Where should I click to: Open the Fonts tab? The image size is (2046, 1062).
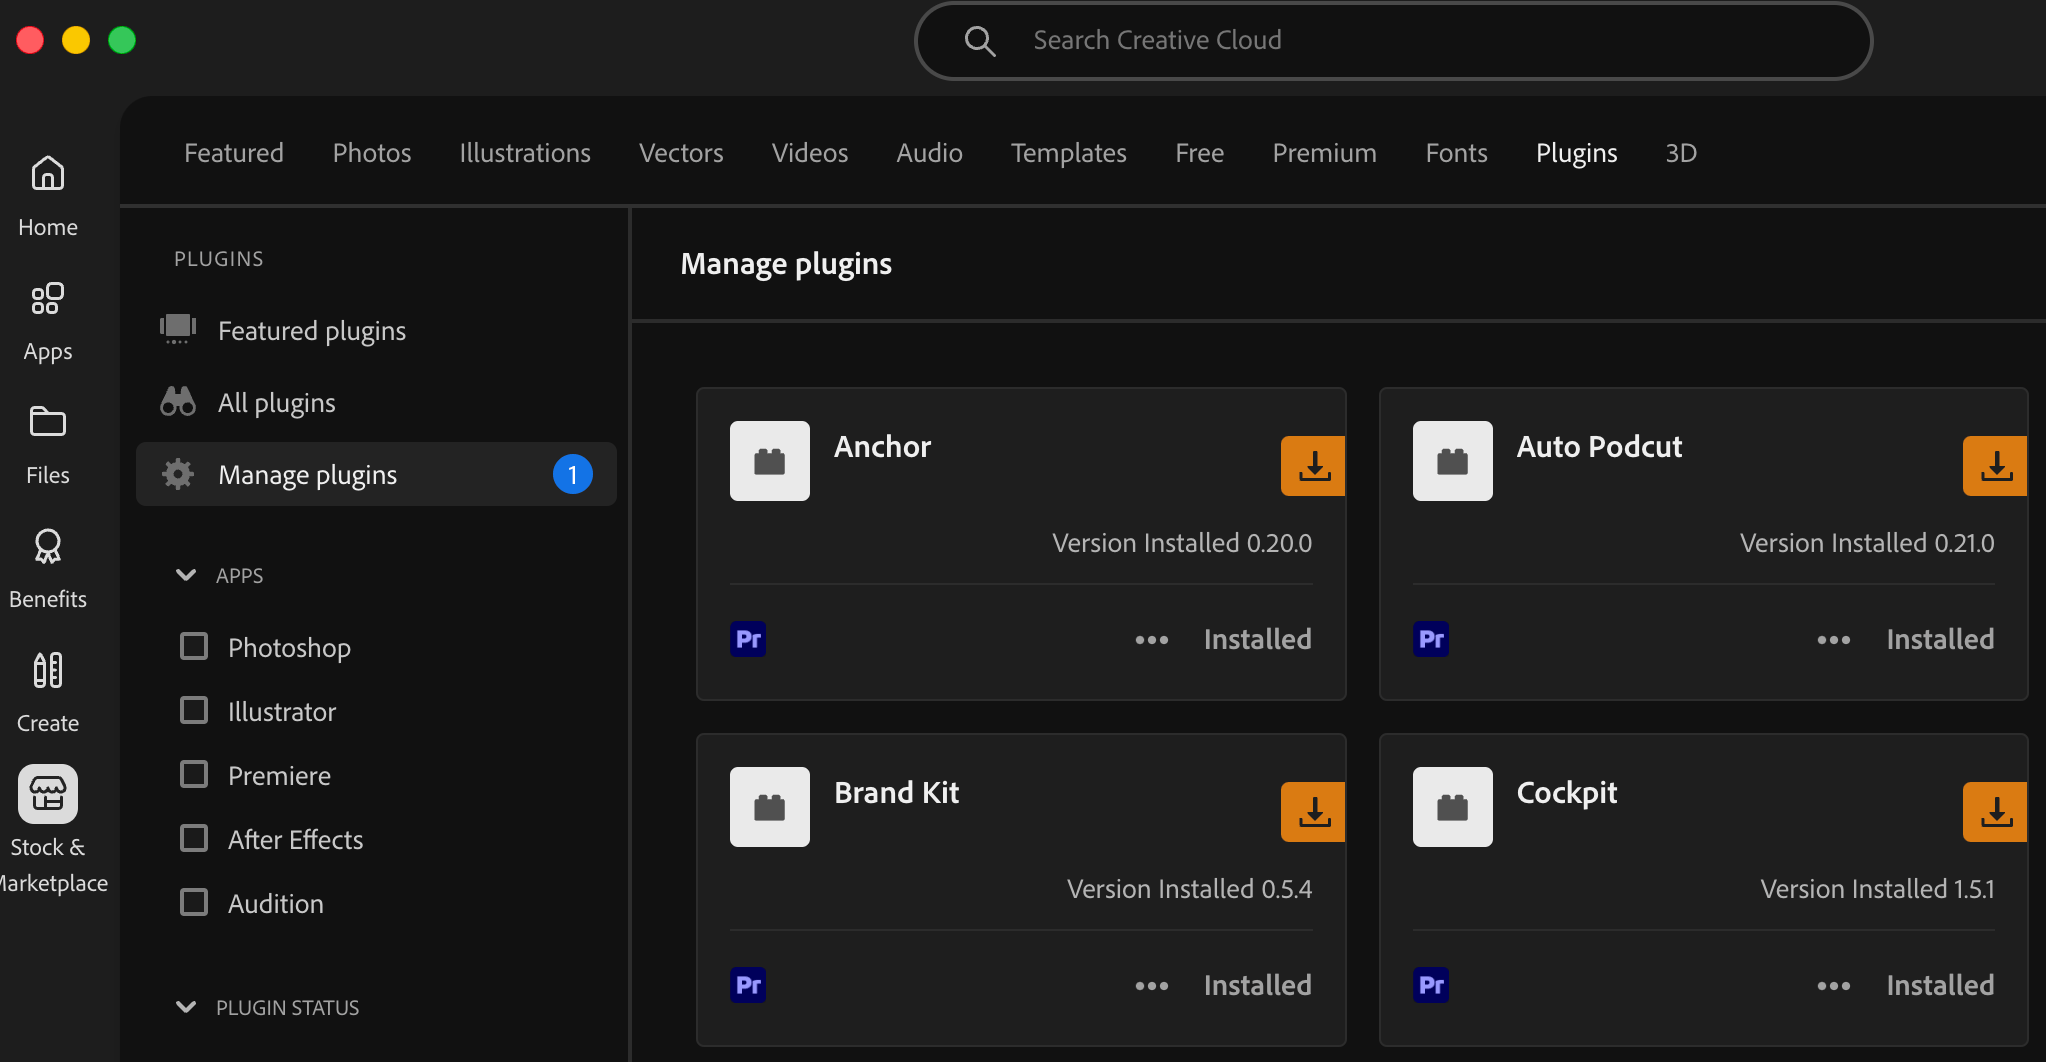click(1457, 153)
